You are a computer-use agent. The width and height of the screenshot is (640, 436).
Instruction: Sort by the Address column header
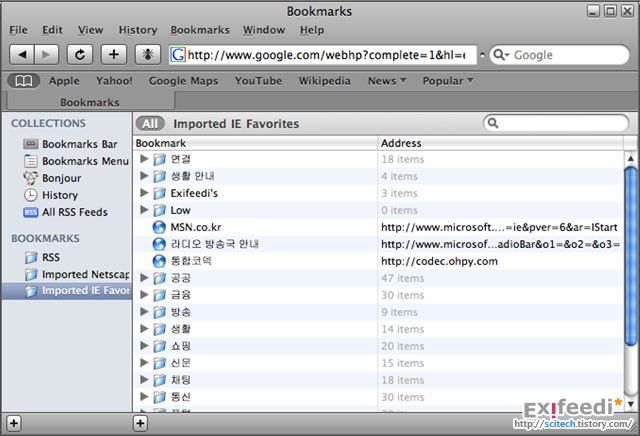pos(501,143)
